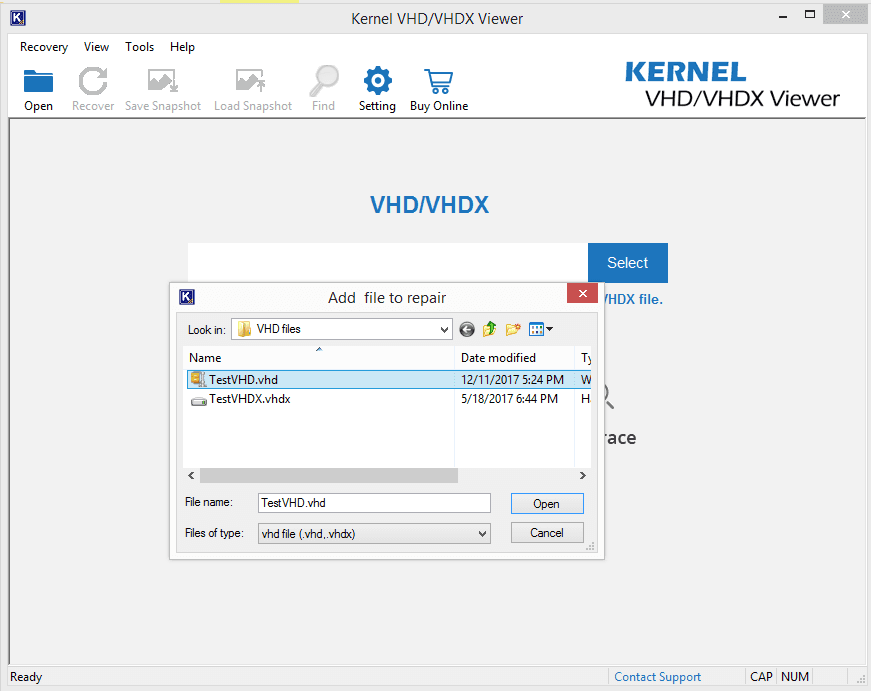The image size is (872, 691).
Task: Click the 12/11/2017 5:24 PM date cell
Action: point(512,380)
